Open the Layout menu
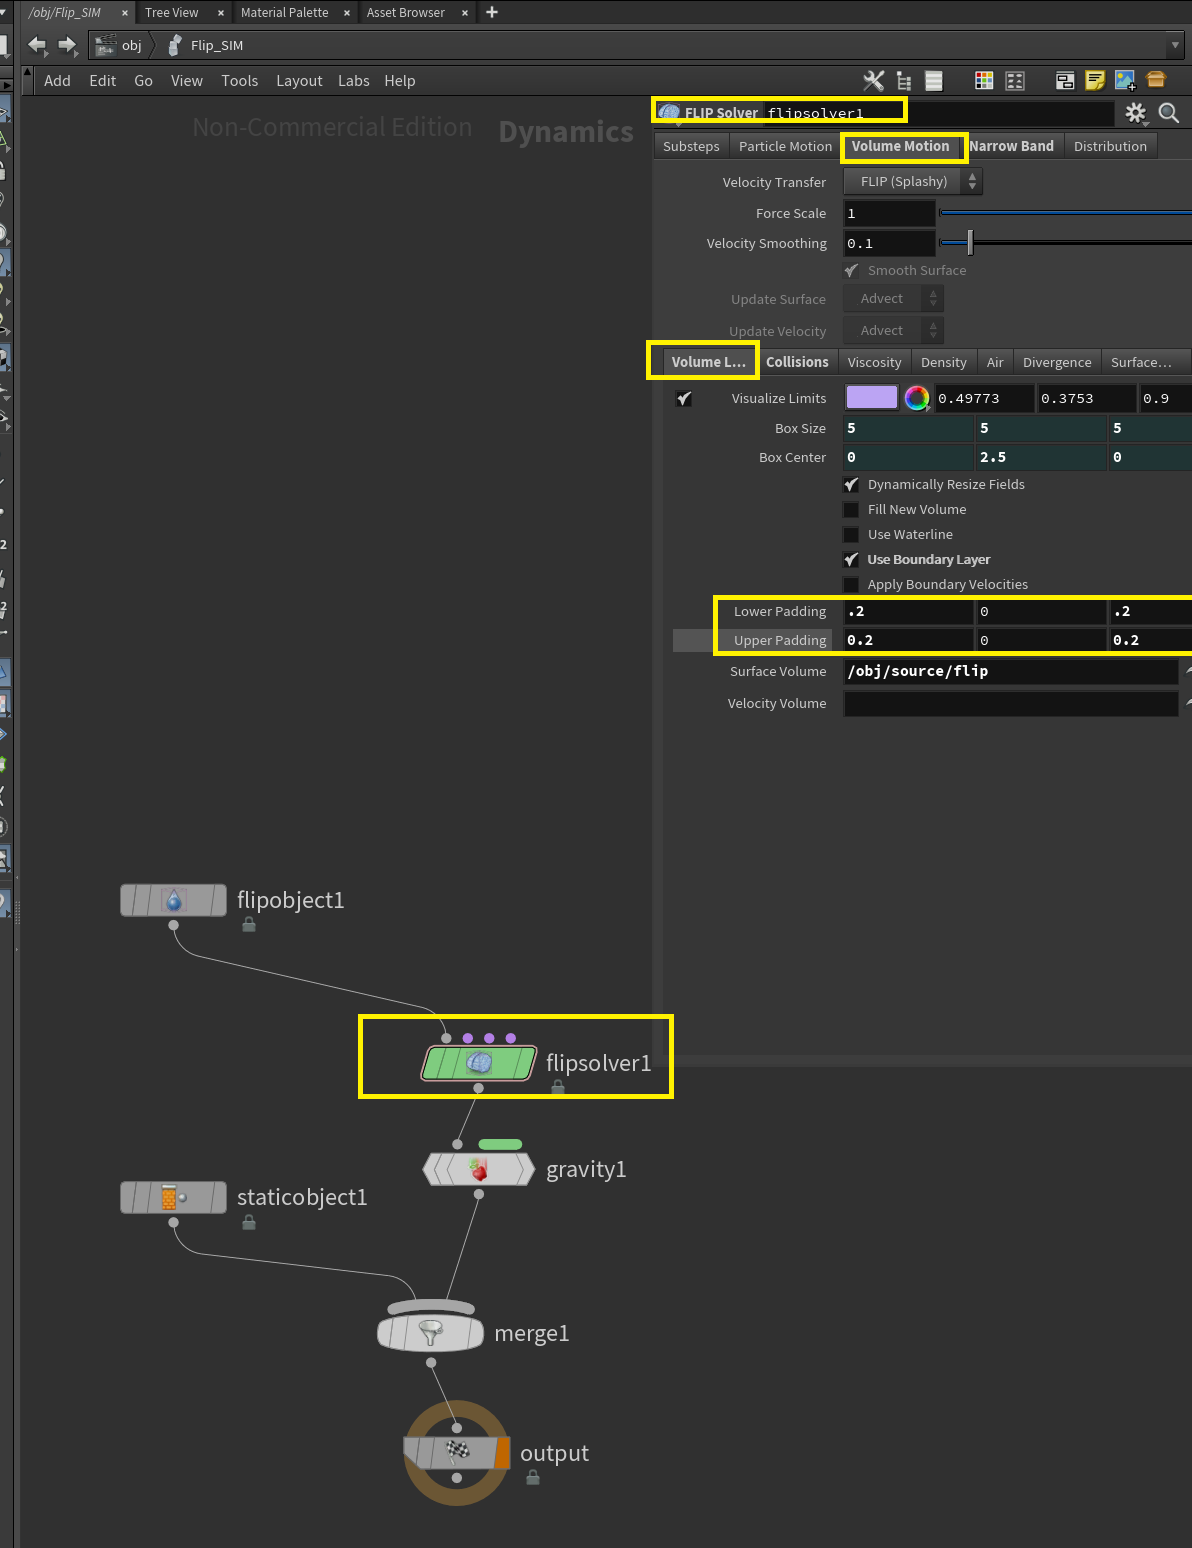This screenshot has width=1192, height=1548. (299, 81)
